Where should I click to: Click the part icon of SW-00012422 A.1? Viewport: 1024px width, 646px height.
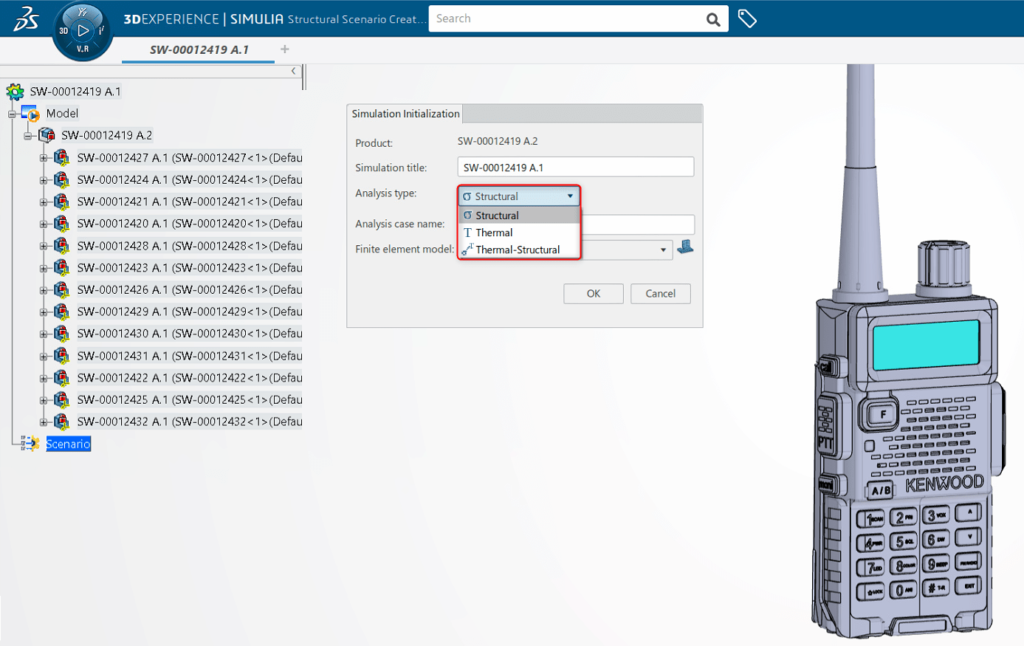pos(61,378)
